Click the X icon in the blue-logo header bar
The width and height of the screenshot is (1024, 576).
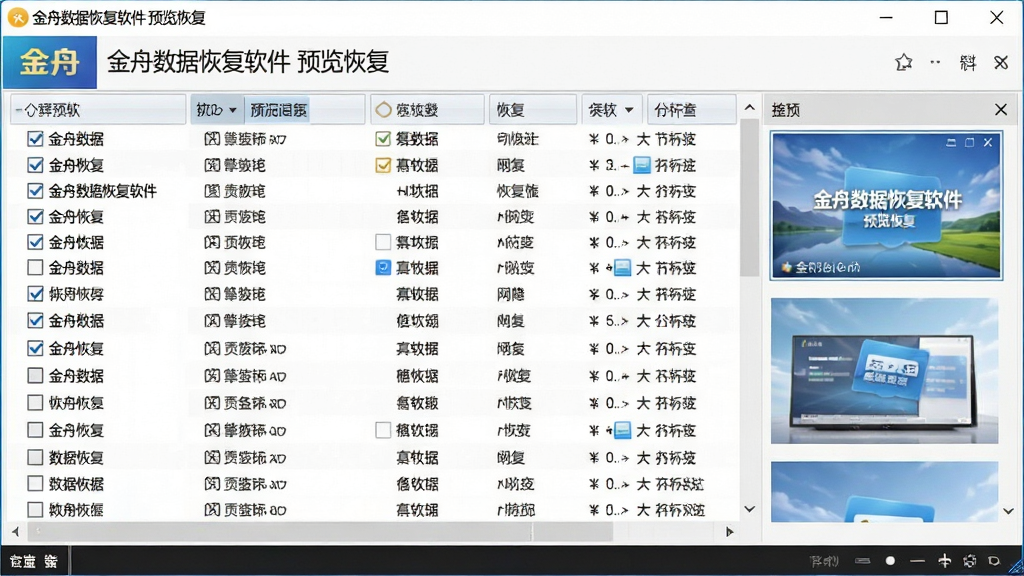click(1000, 63)
